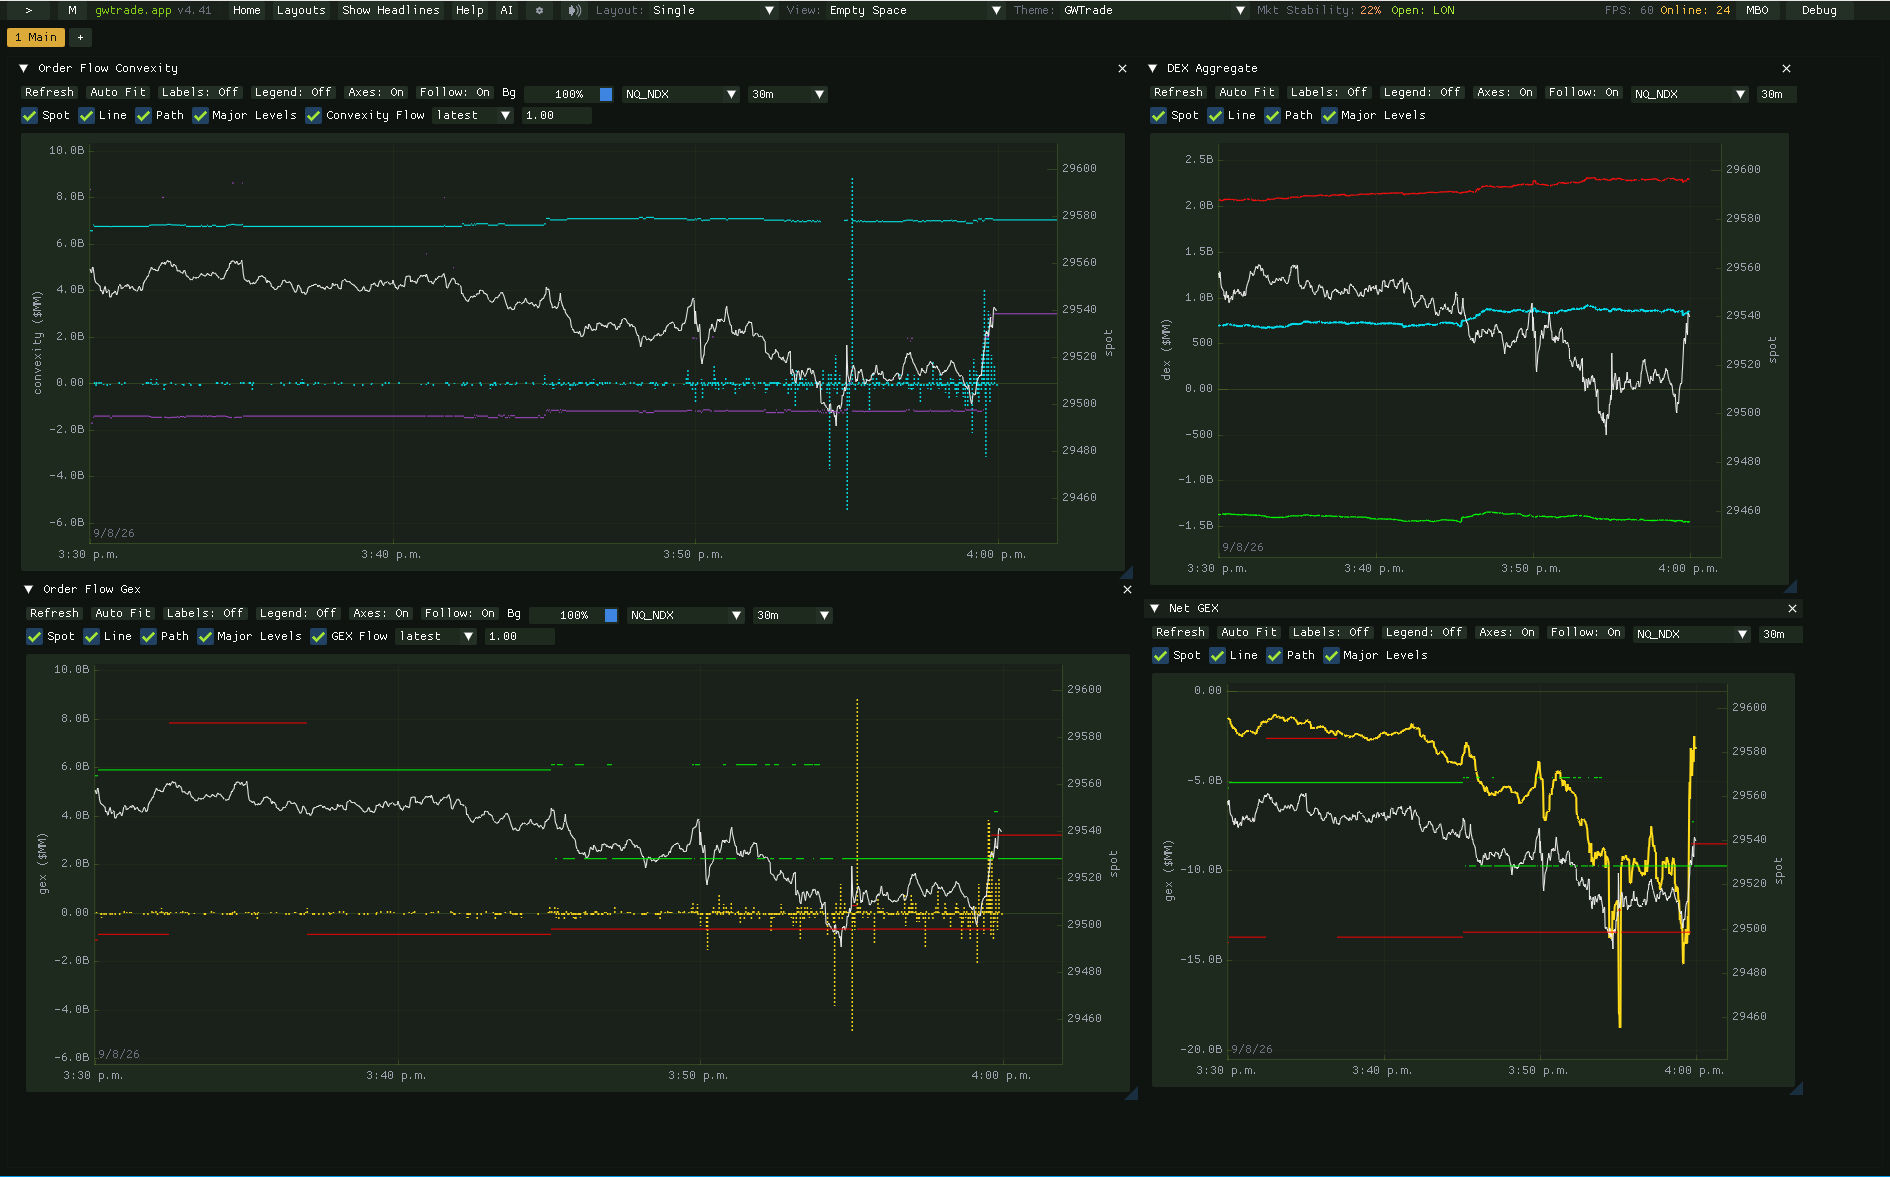
Task: Collapse the Net GEX panel triangle
Action: pyautogui.click(x=1155, y=609)
